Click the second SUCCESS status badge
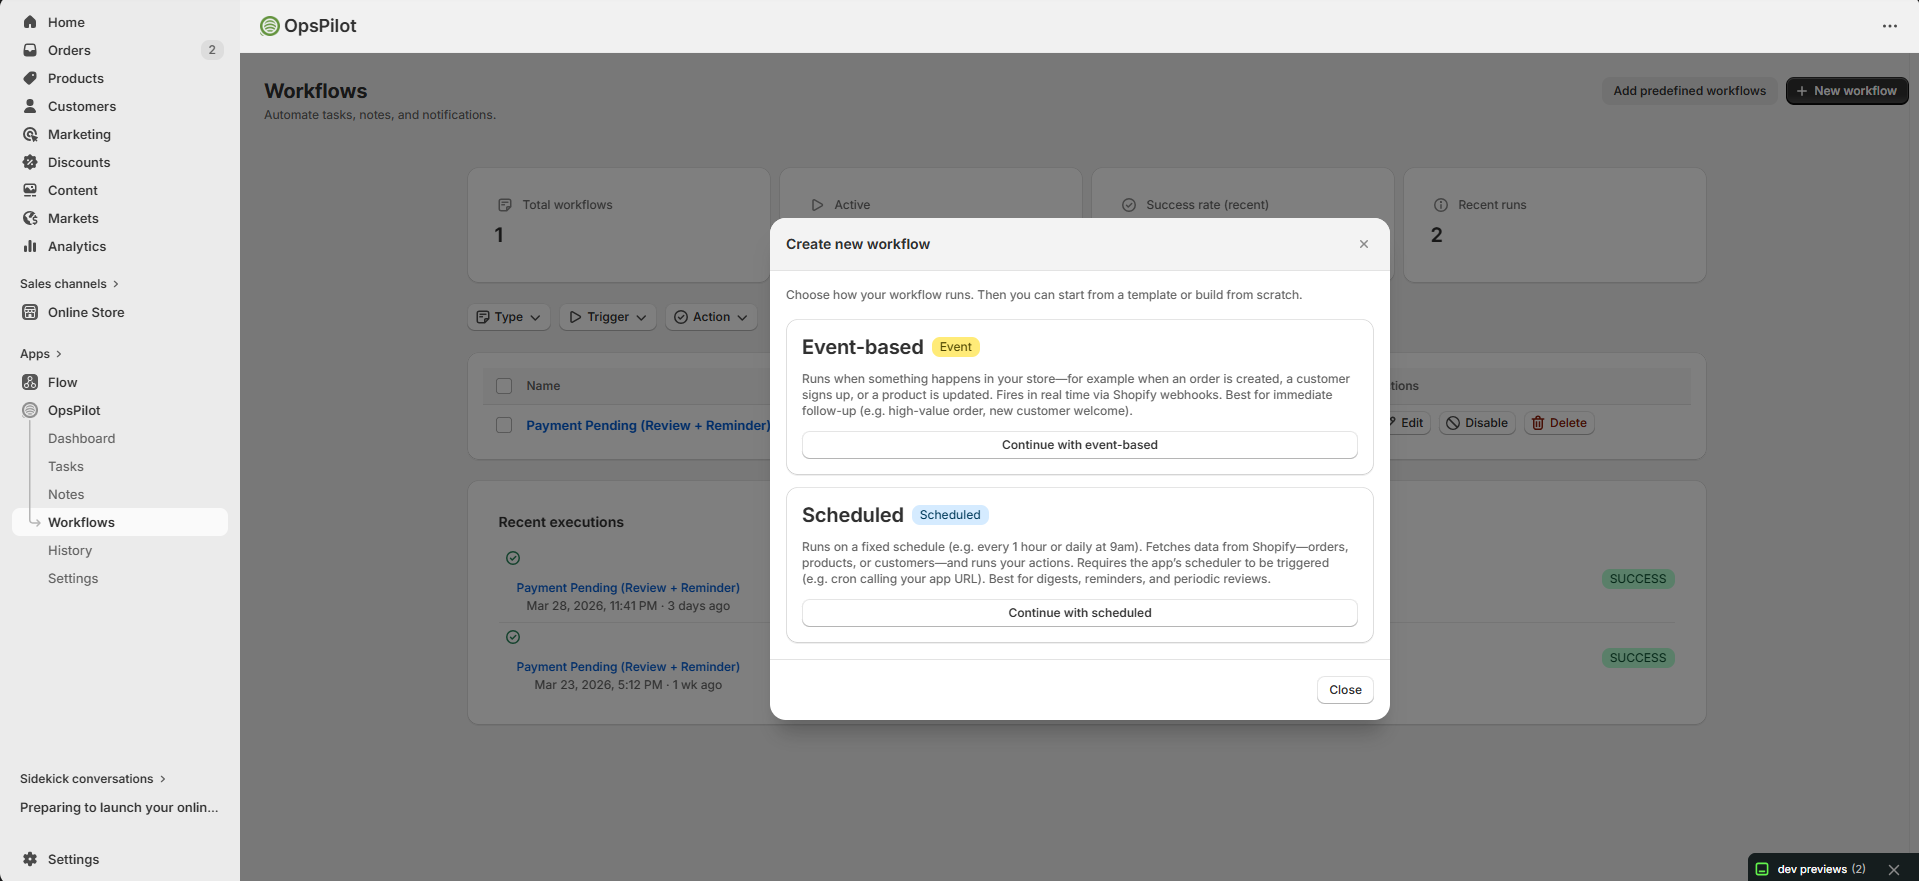 click(1638, 658)
